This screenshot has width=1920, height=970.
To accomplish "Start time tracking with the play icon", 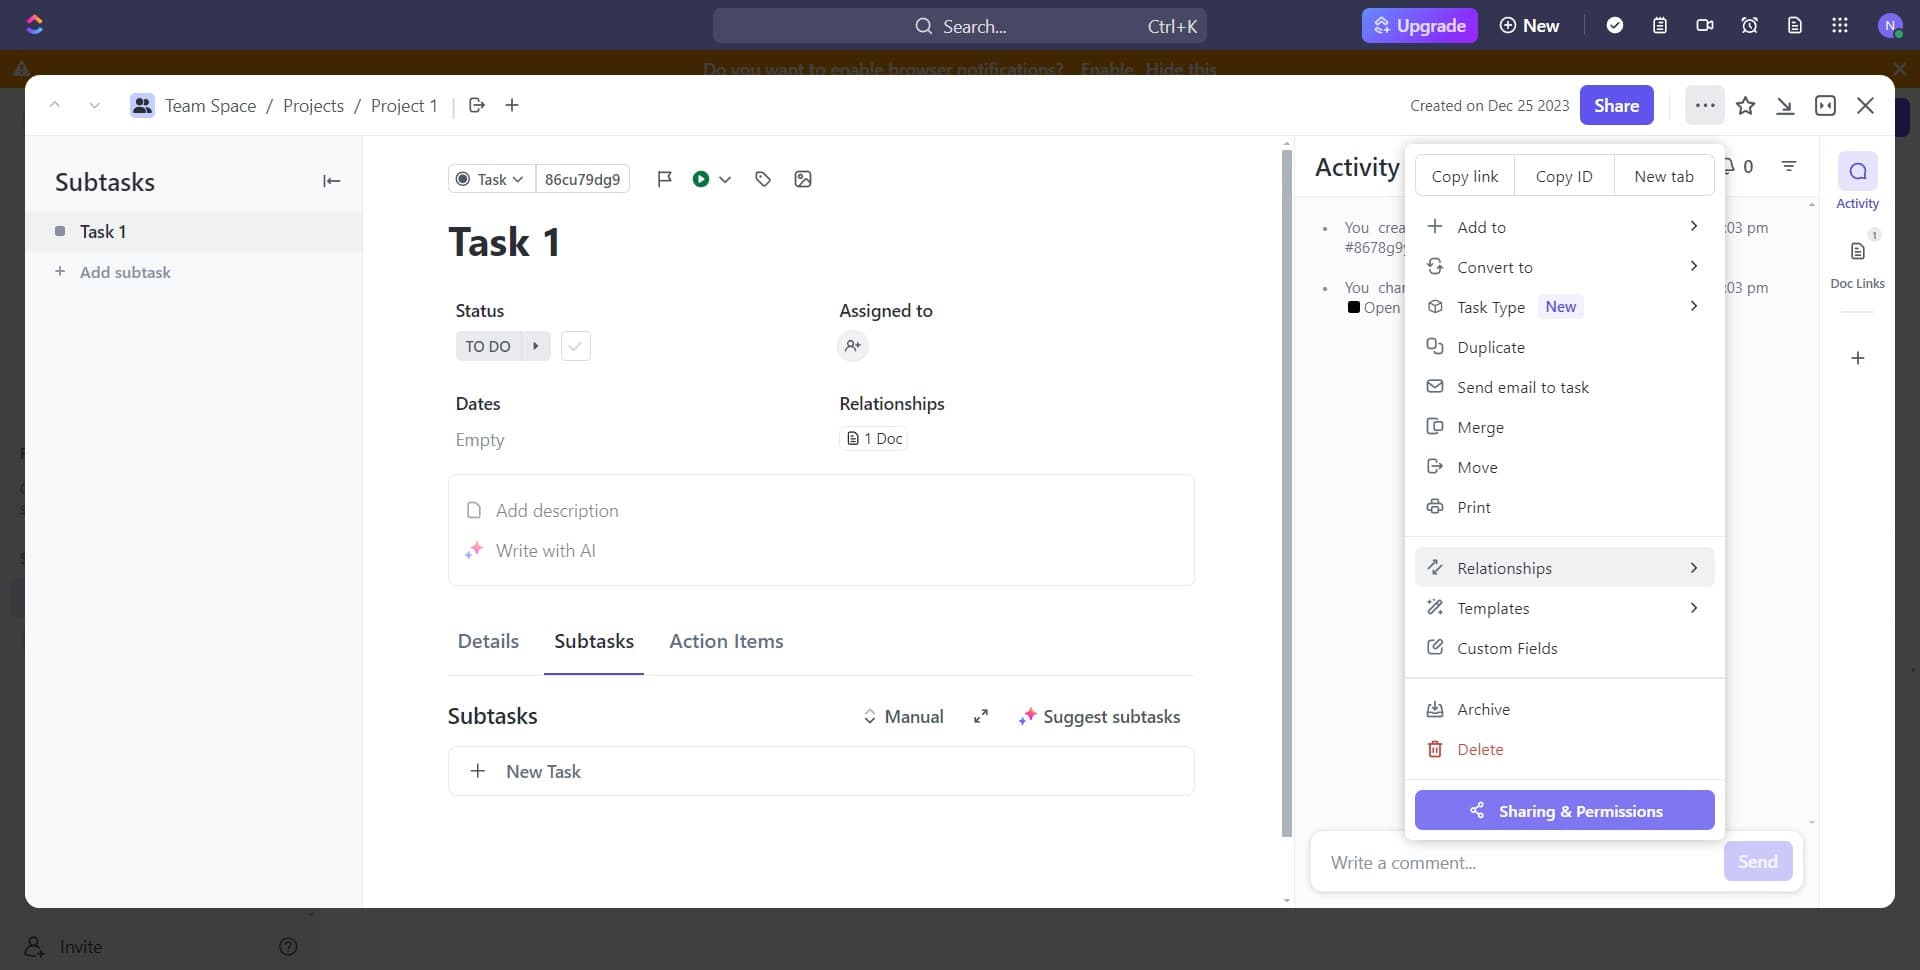I will 701,179.
